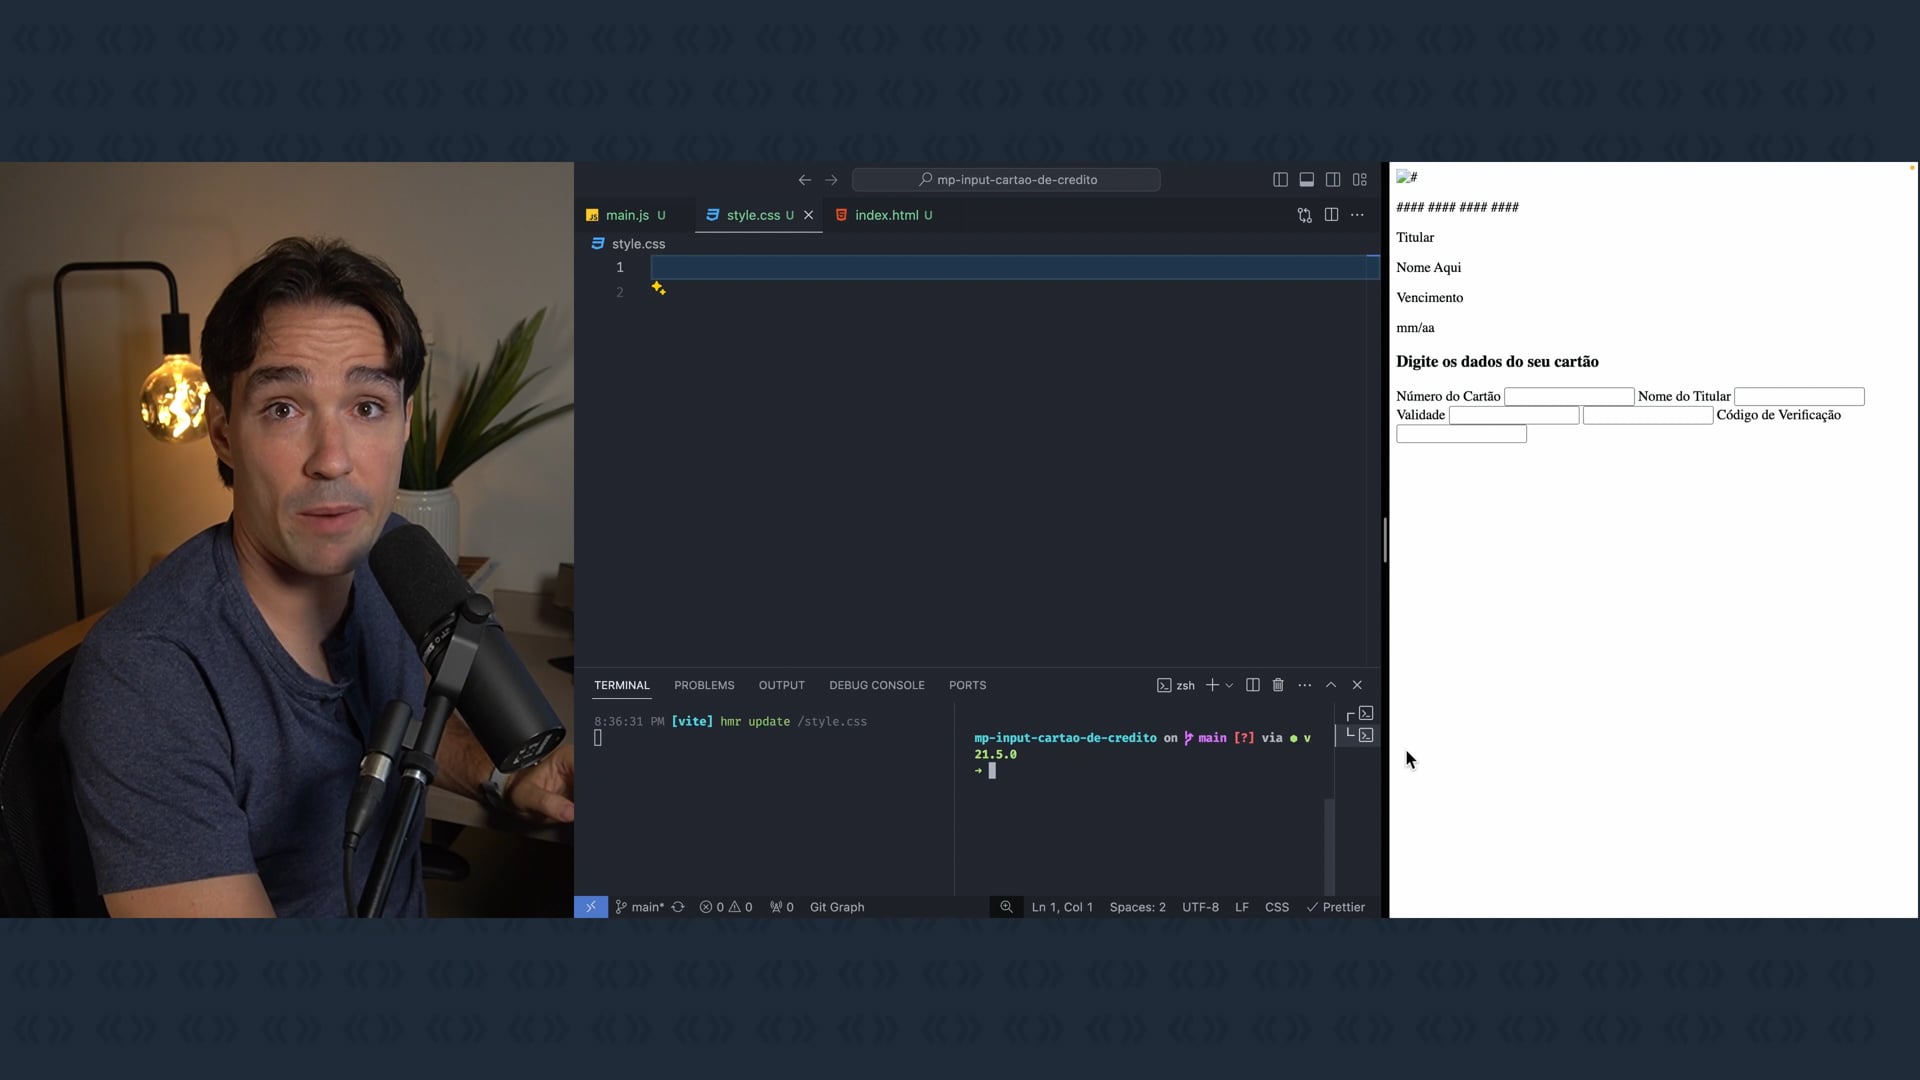Open the main.js editor tab

pyautogui.click(x=627, y=215)
